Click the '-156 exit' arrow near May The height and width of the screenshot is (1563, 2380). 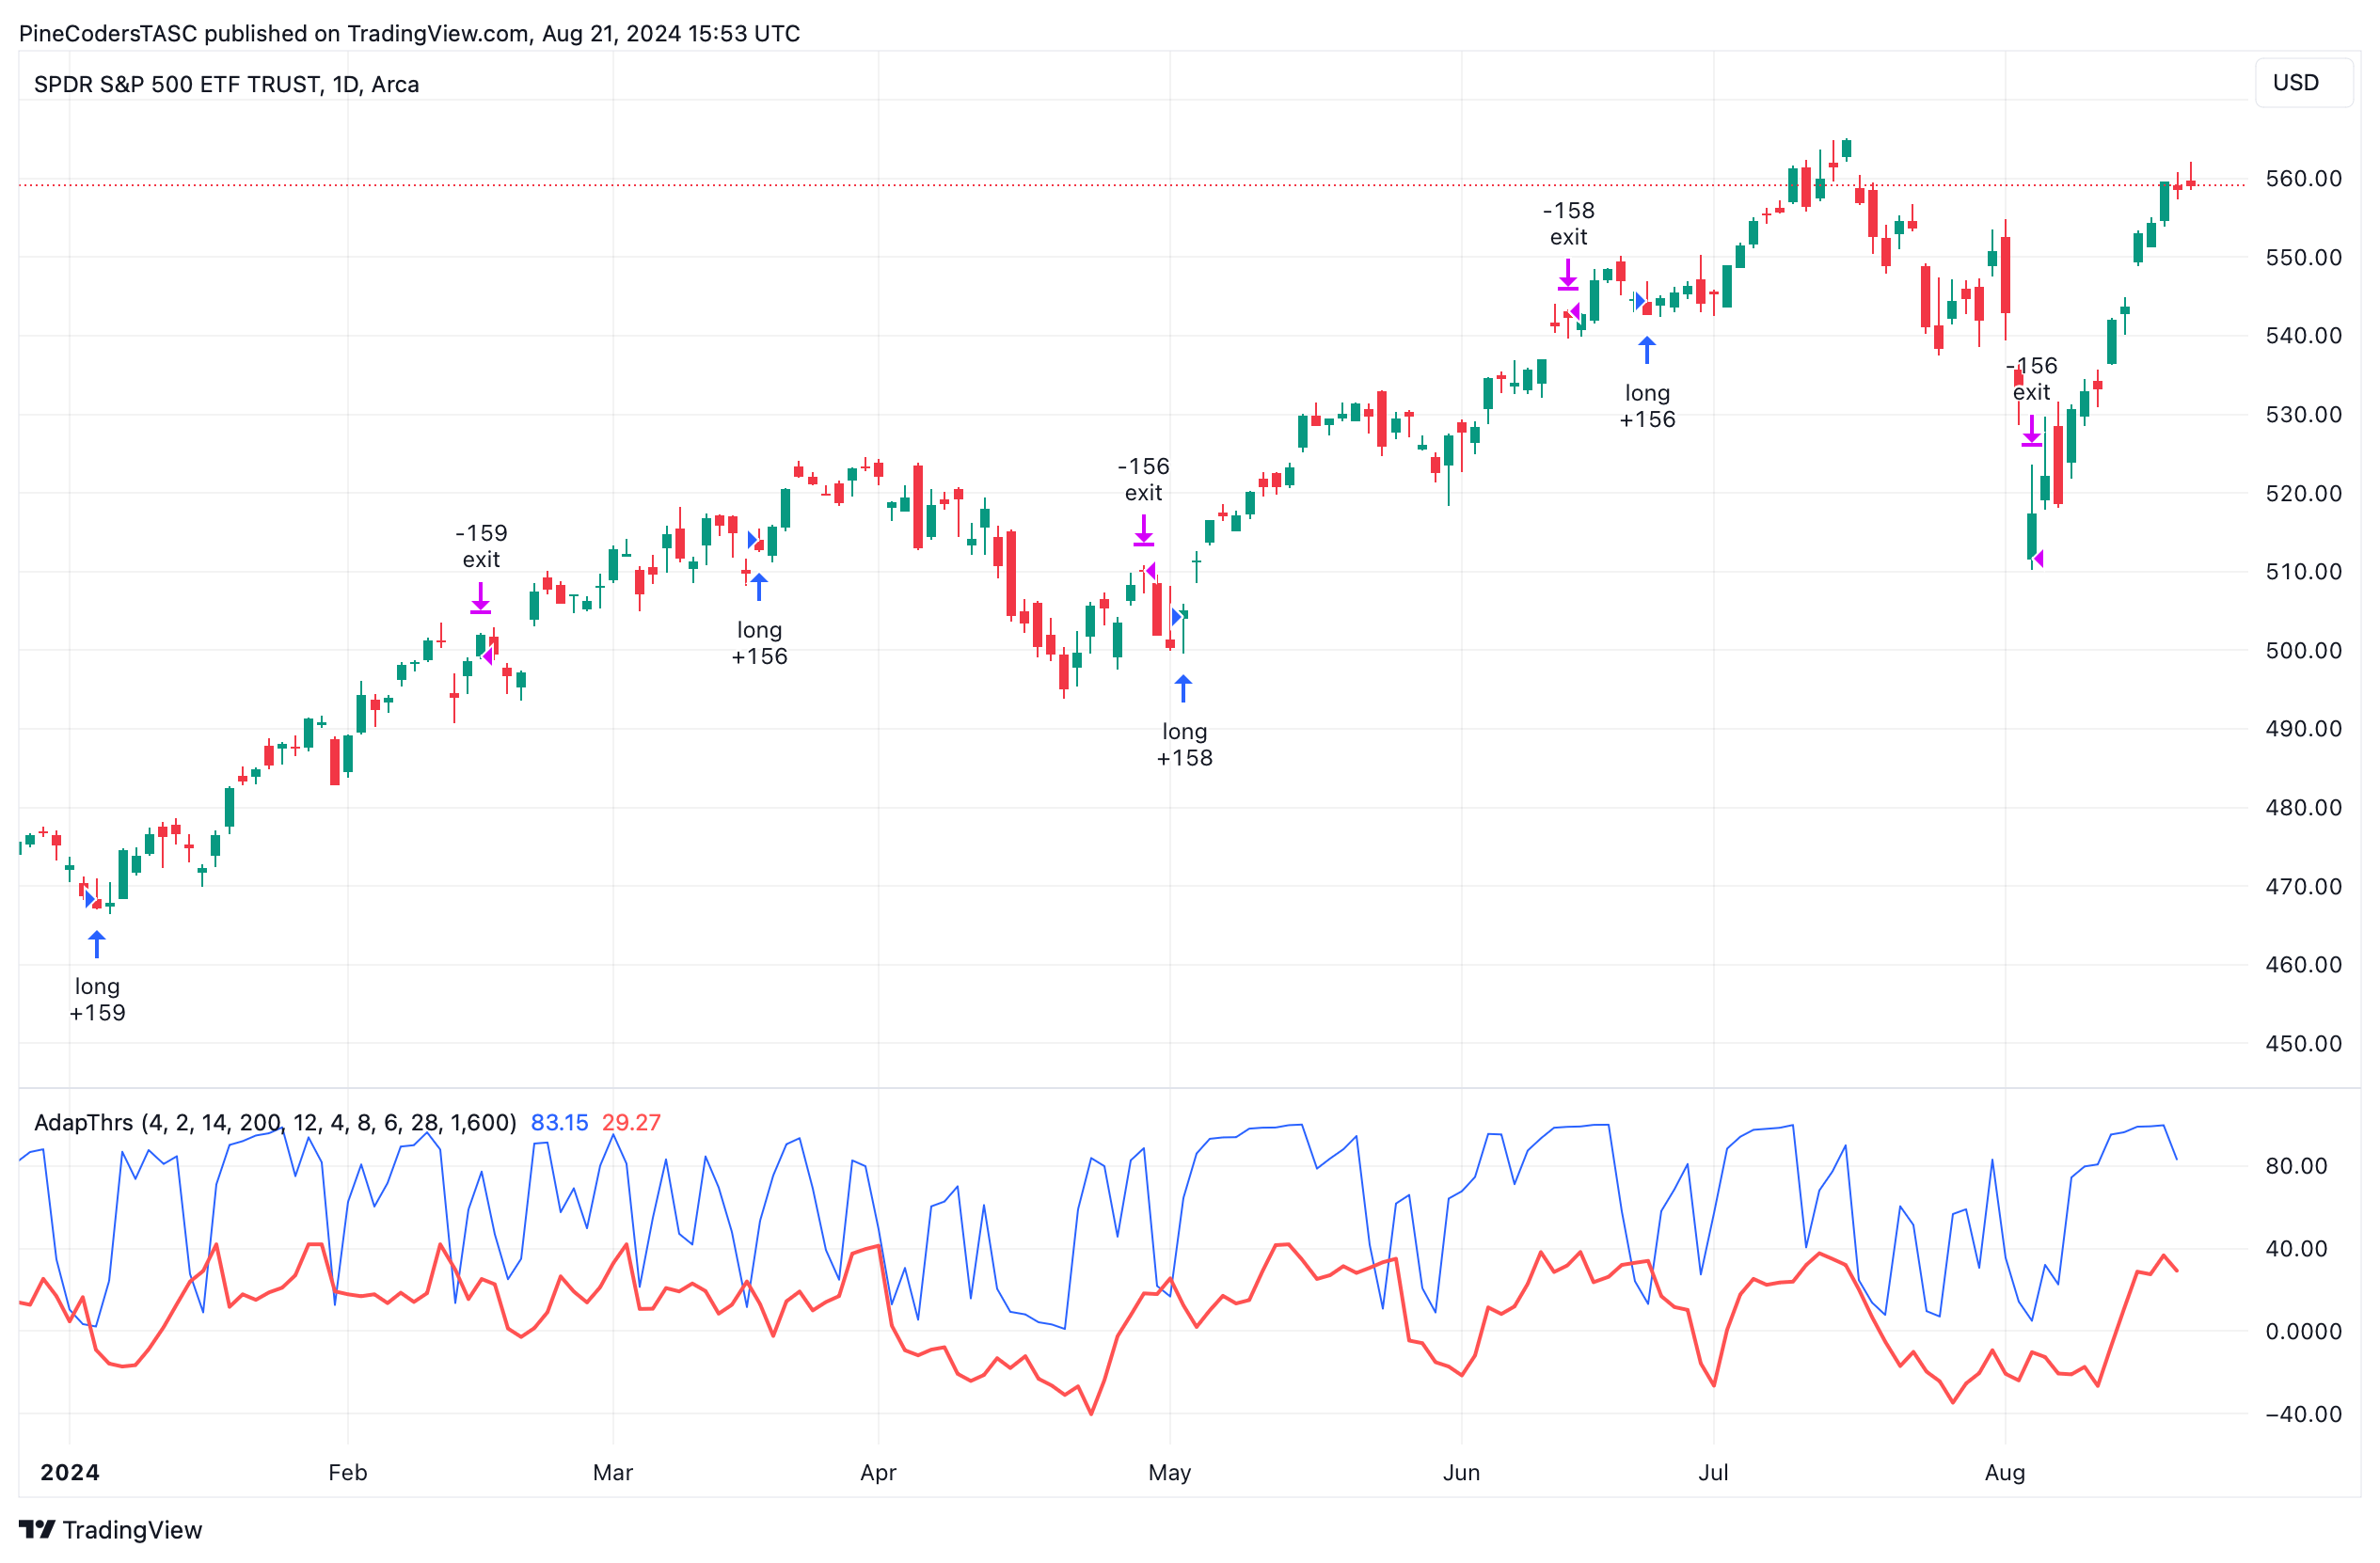[x=1144, y=530]
